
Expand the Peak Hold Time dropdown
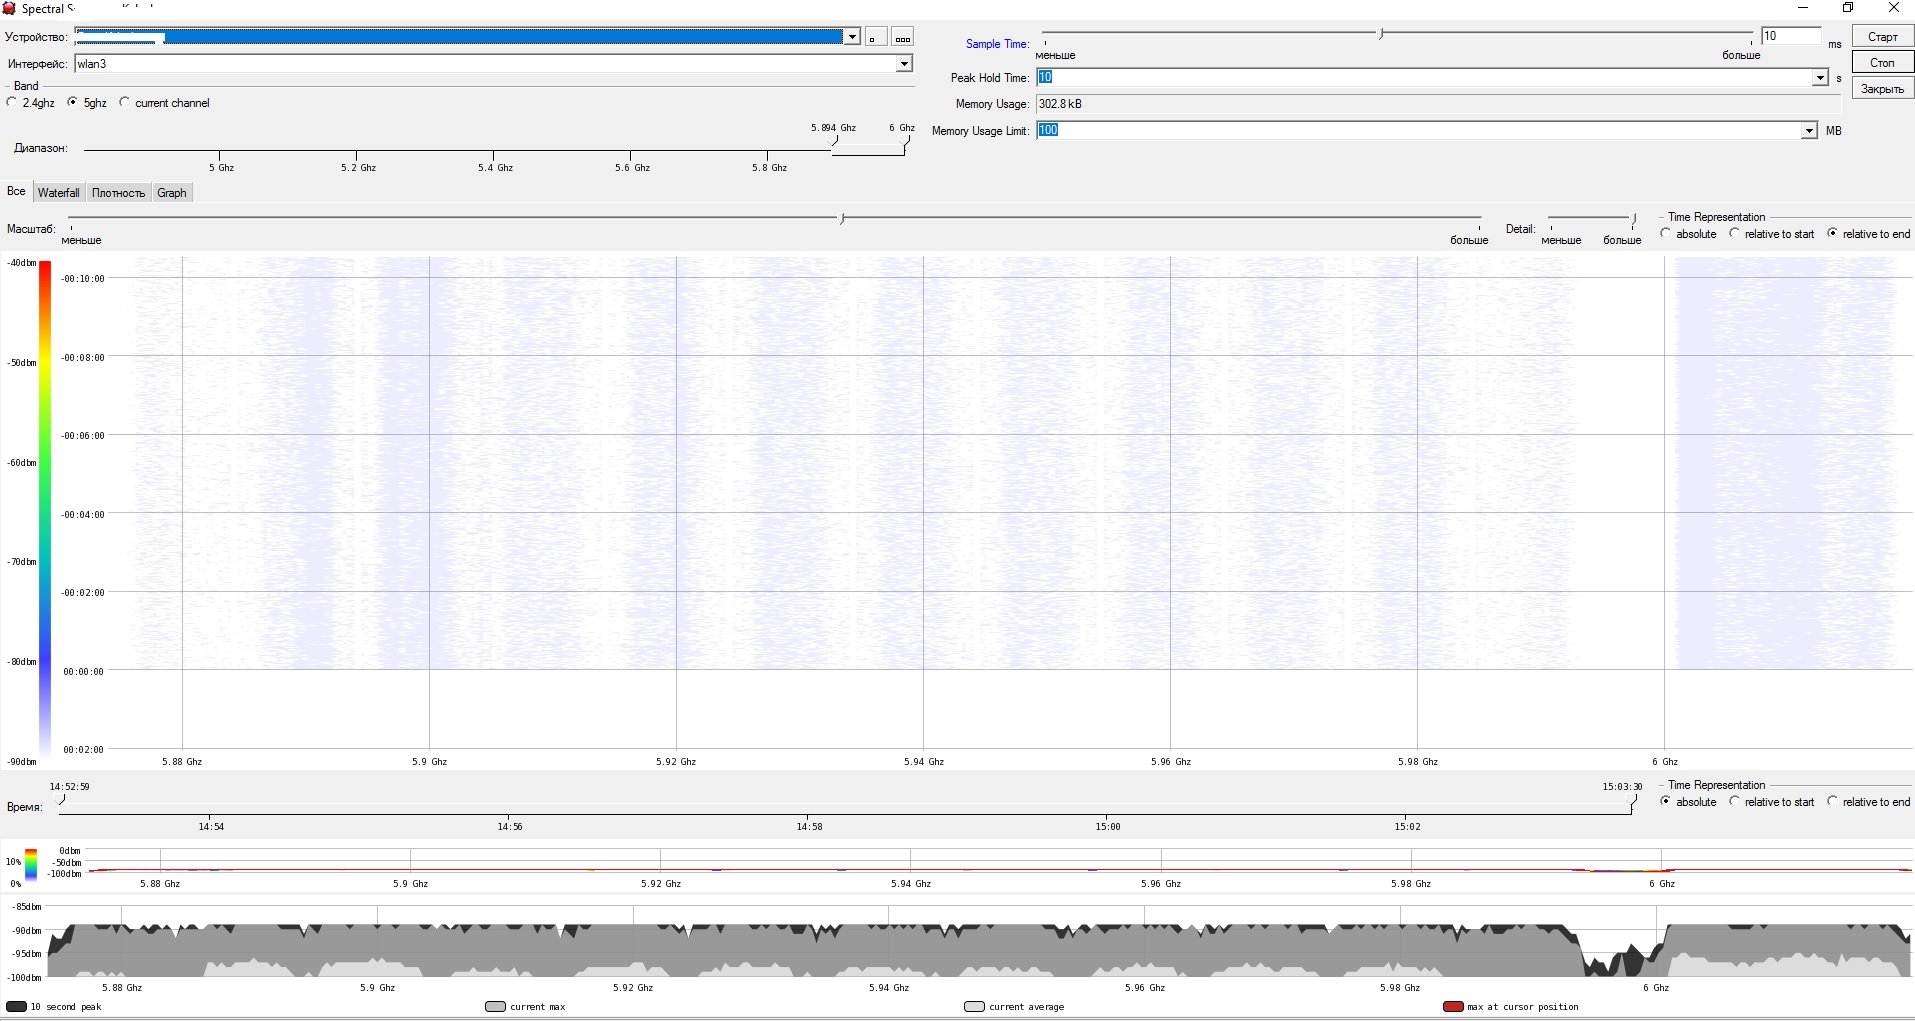[x=1819, y=78]
